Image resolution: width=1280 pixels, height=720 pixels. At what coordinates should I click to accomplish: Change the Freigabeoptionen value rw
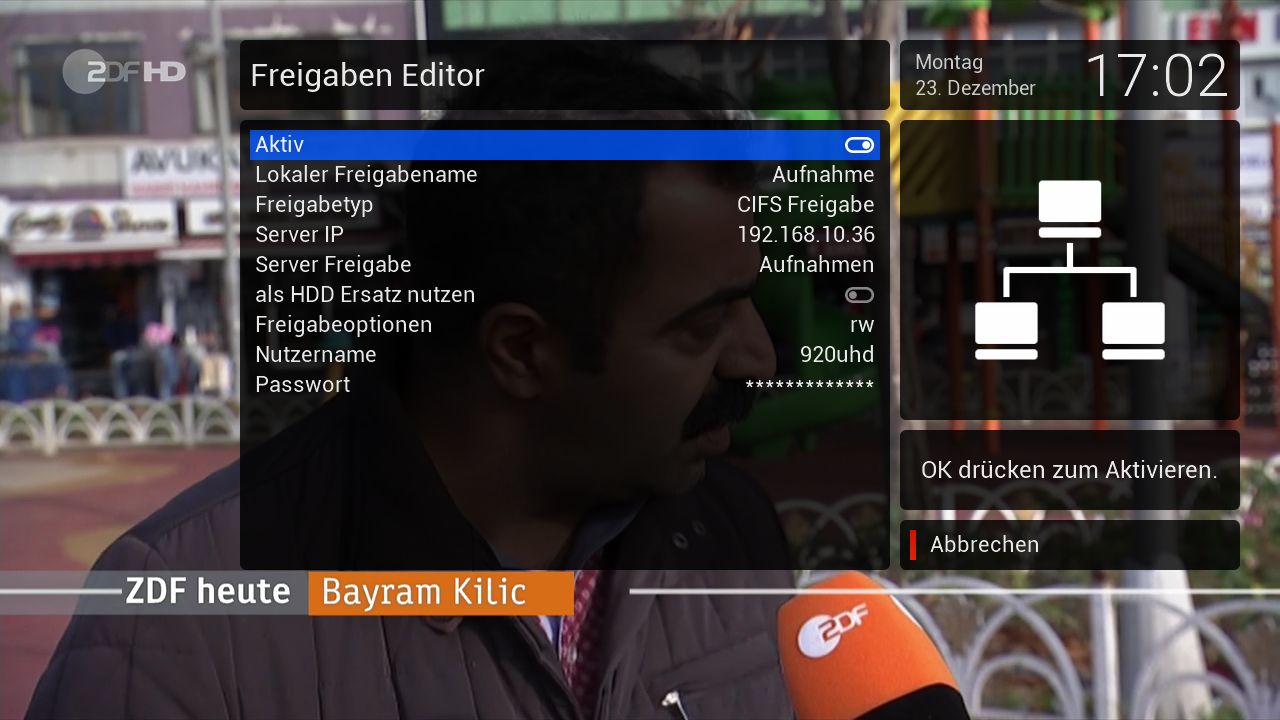point(861,325)
